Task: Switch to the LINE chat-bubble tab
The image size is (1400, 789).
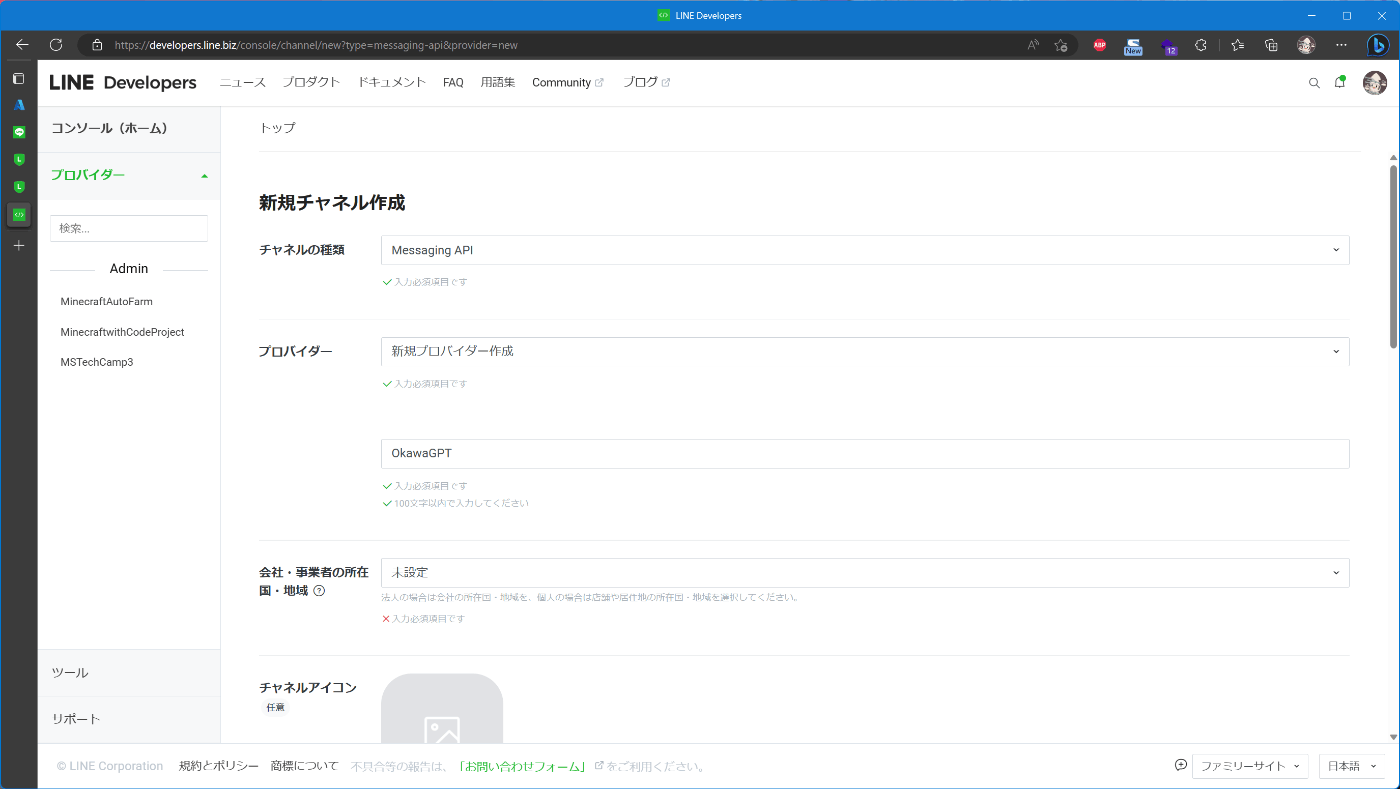Action: (x=19, y=132)
